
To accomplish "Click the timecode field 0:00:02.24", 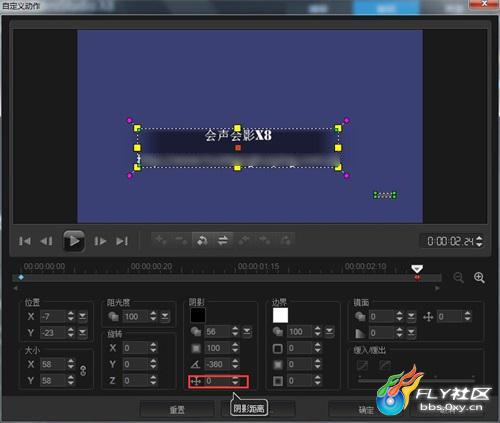I will [x=450, y=241].
